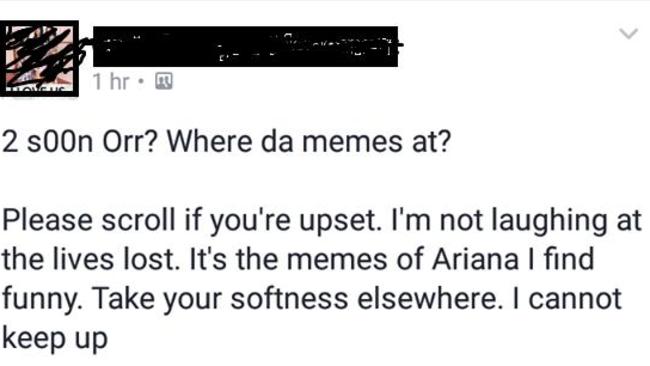Image resolution: width=650 pixels, height=366 pixels.
Task: Click the phrase 'It's the memes of'
Action: pyautogui.click(x=306, y=259)
